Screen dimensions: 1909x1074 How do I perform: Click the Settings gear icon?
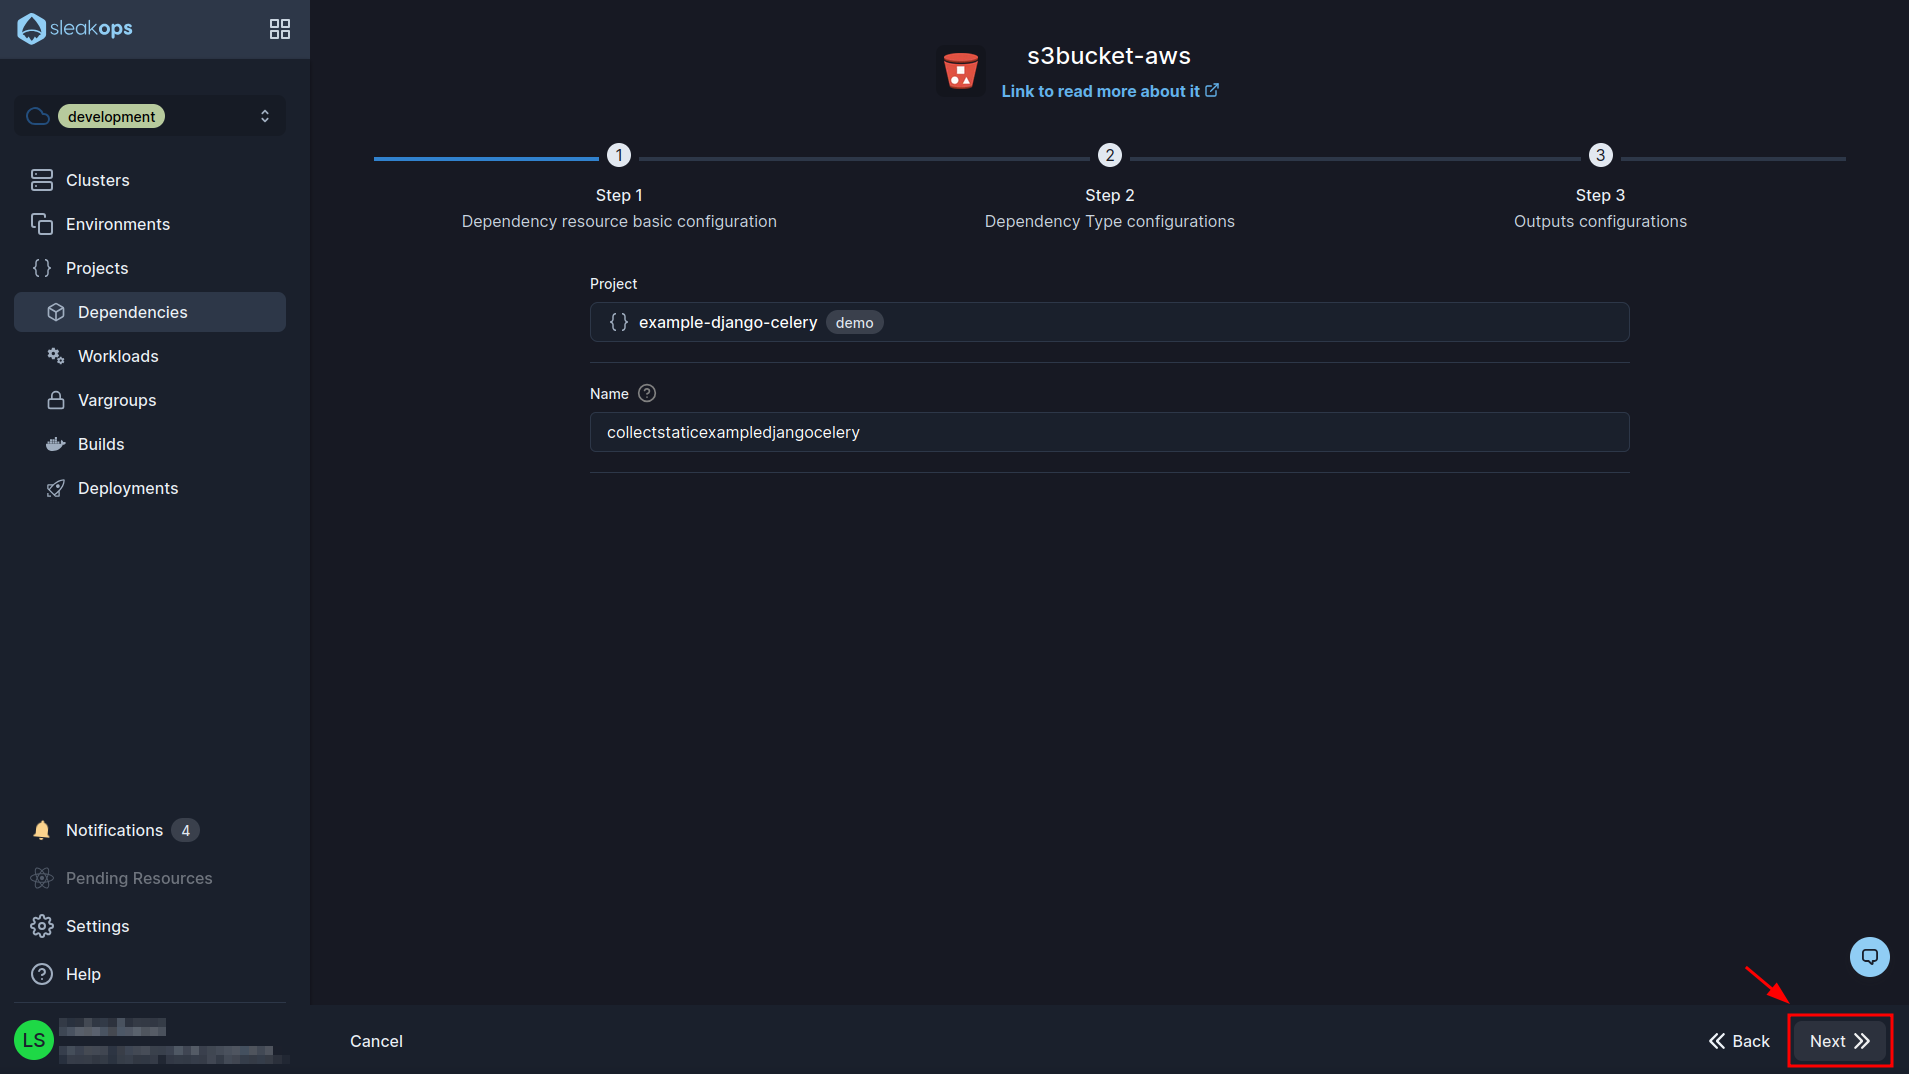[x=42, y=926]
